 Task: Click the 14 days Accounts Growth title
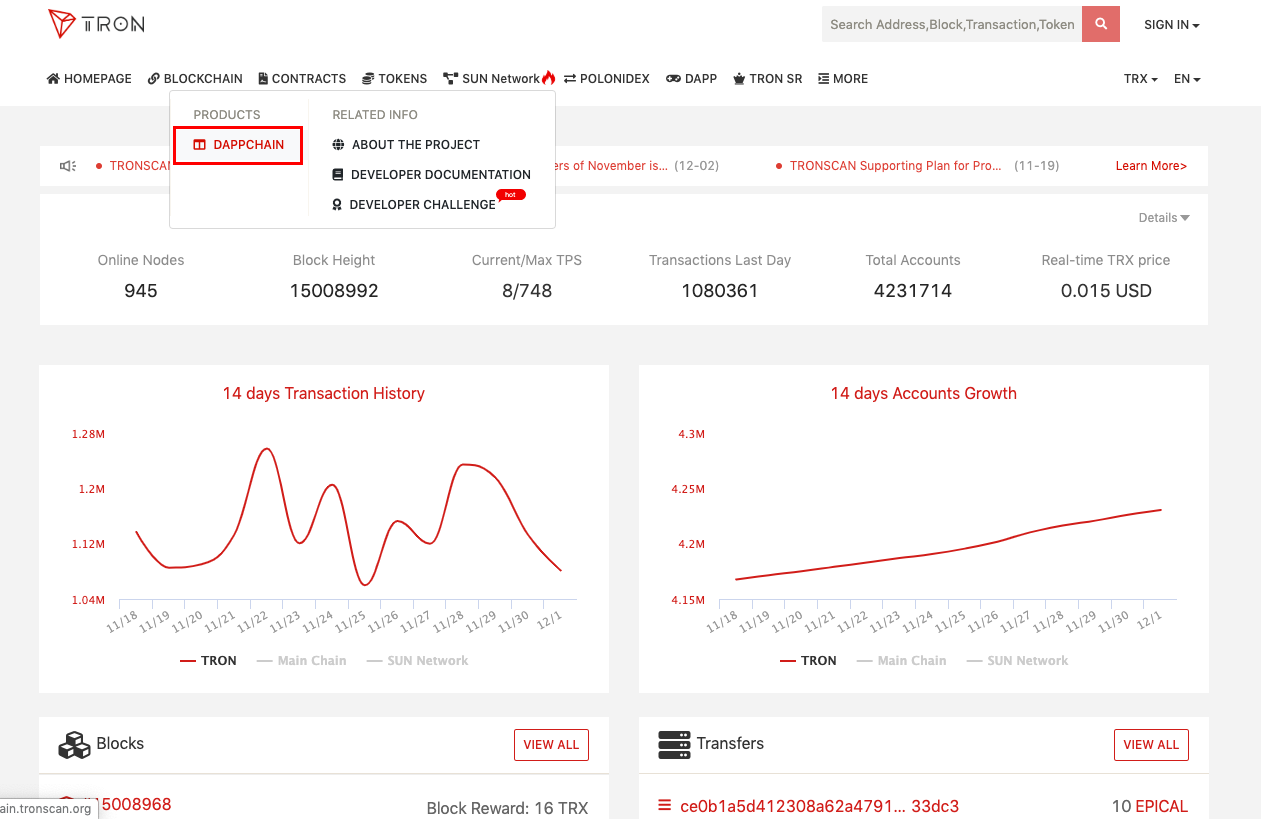(x=924, y=394)
